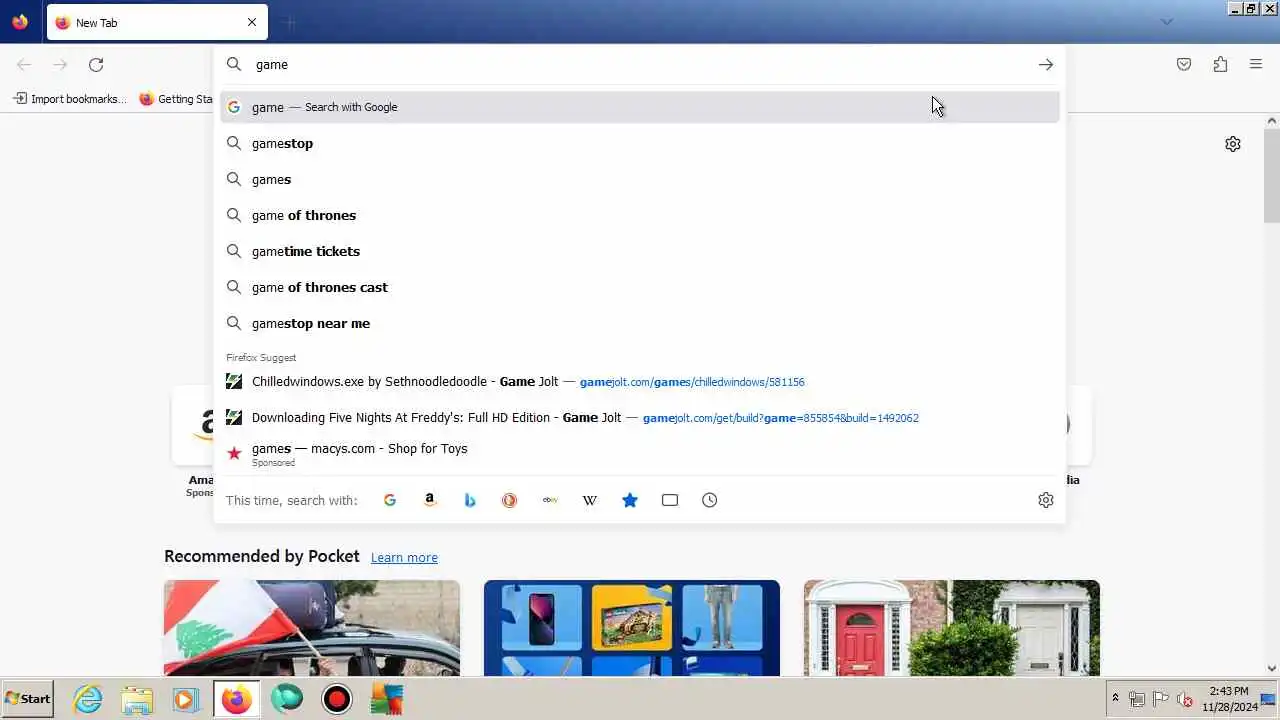Search only open tabs icon

[x=670, y=500]
